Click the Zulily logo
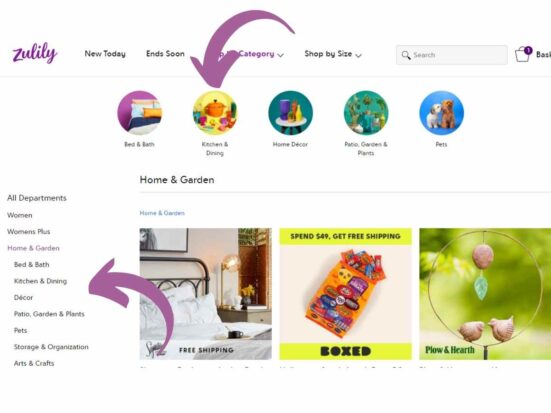The image size is (551, 413). click(x=35, y=53)
